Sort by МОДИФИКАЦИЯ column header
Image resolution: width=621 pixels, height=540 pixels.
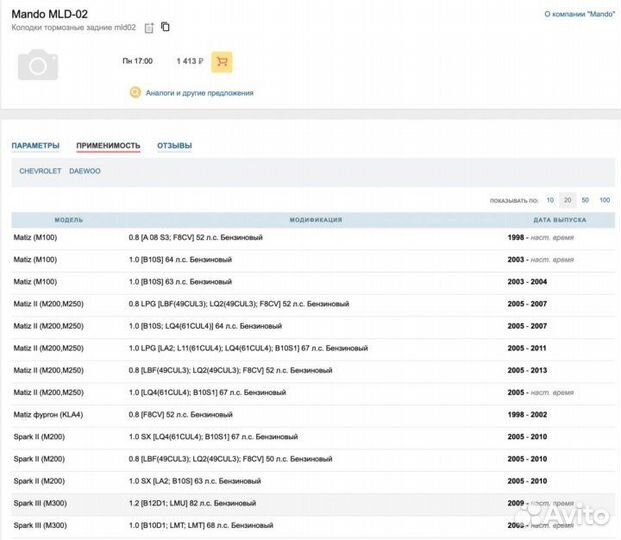(316, 219)
